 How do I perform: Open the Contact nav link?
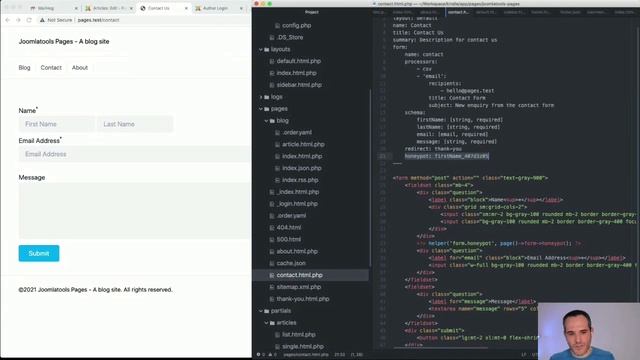pyautogui.click(x=51, y=68)
